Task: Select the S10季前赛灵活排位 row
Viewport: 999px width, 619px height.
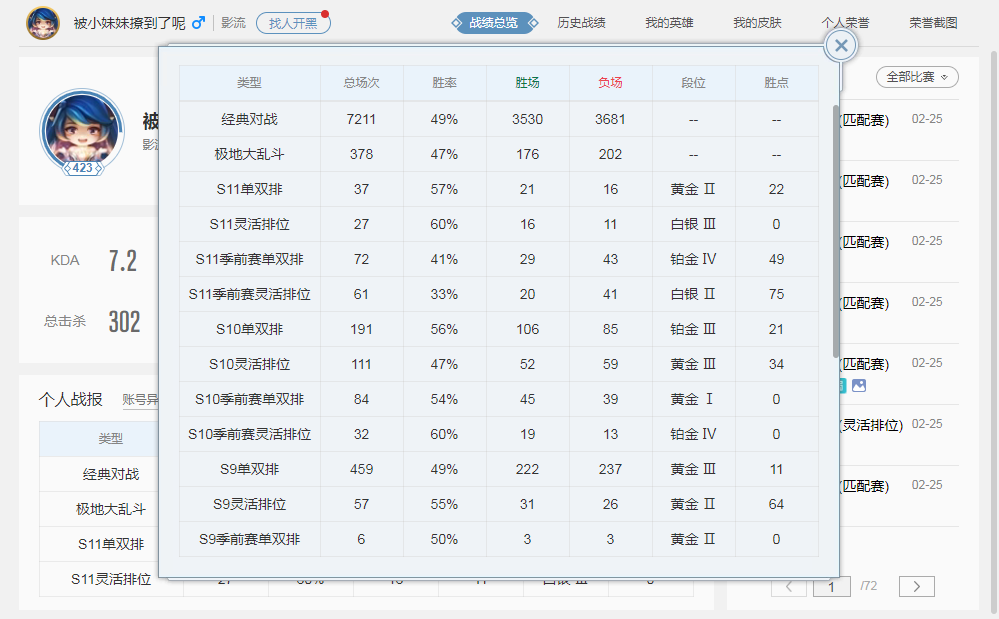Action: point(499,434)
